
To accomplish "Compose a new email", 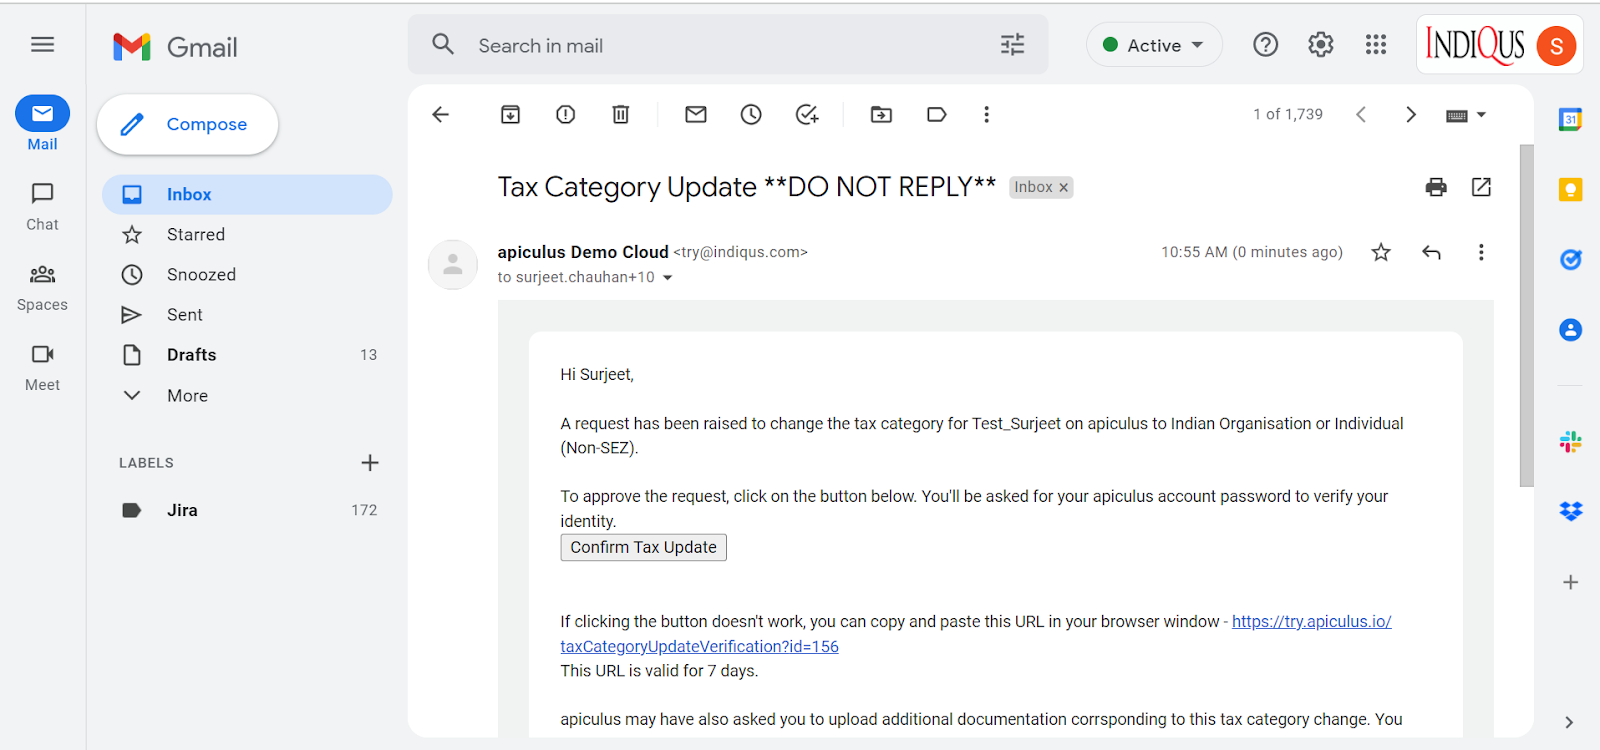I will click(187, 124).
